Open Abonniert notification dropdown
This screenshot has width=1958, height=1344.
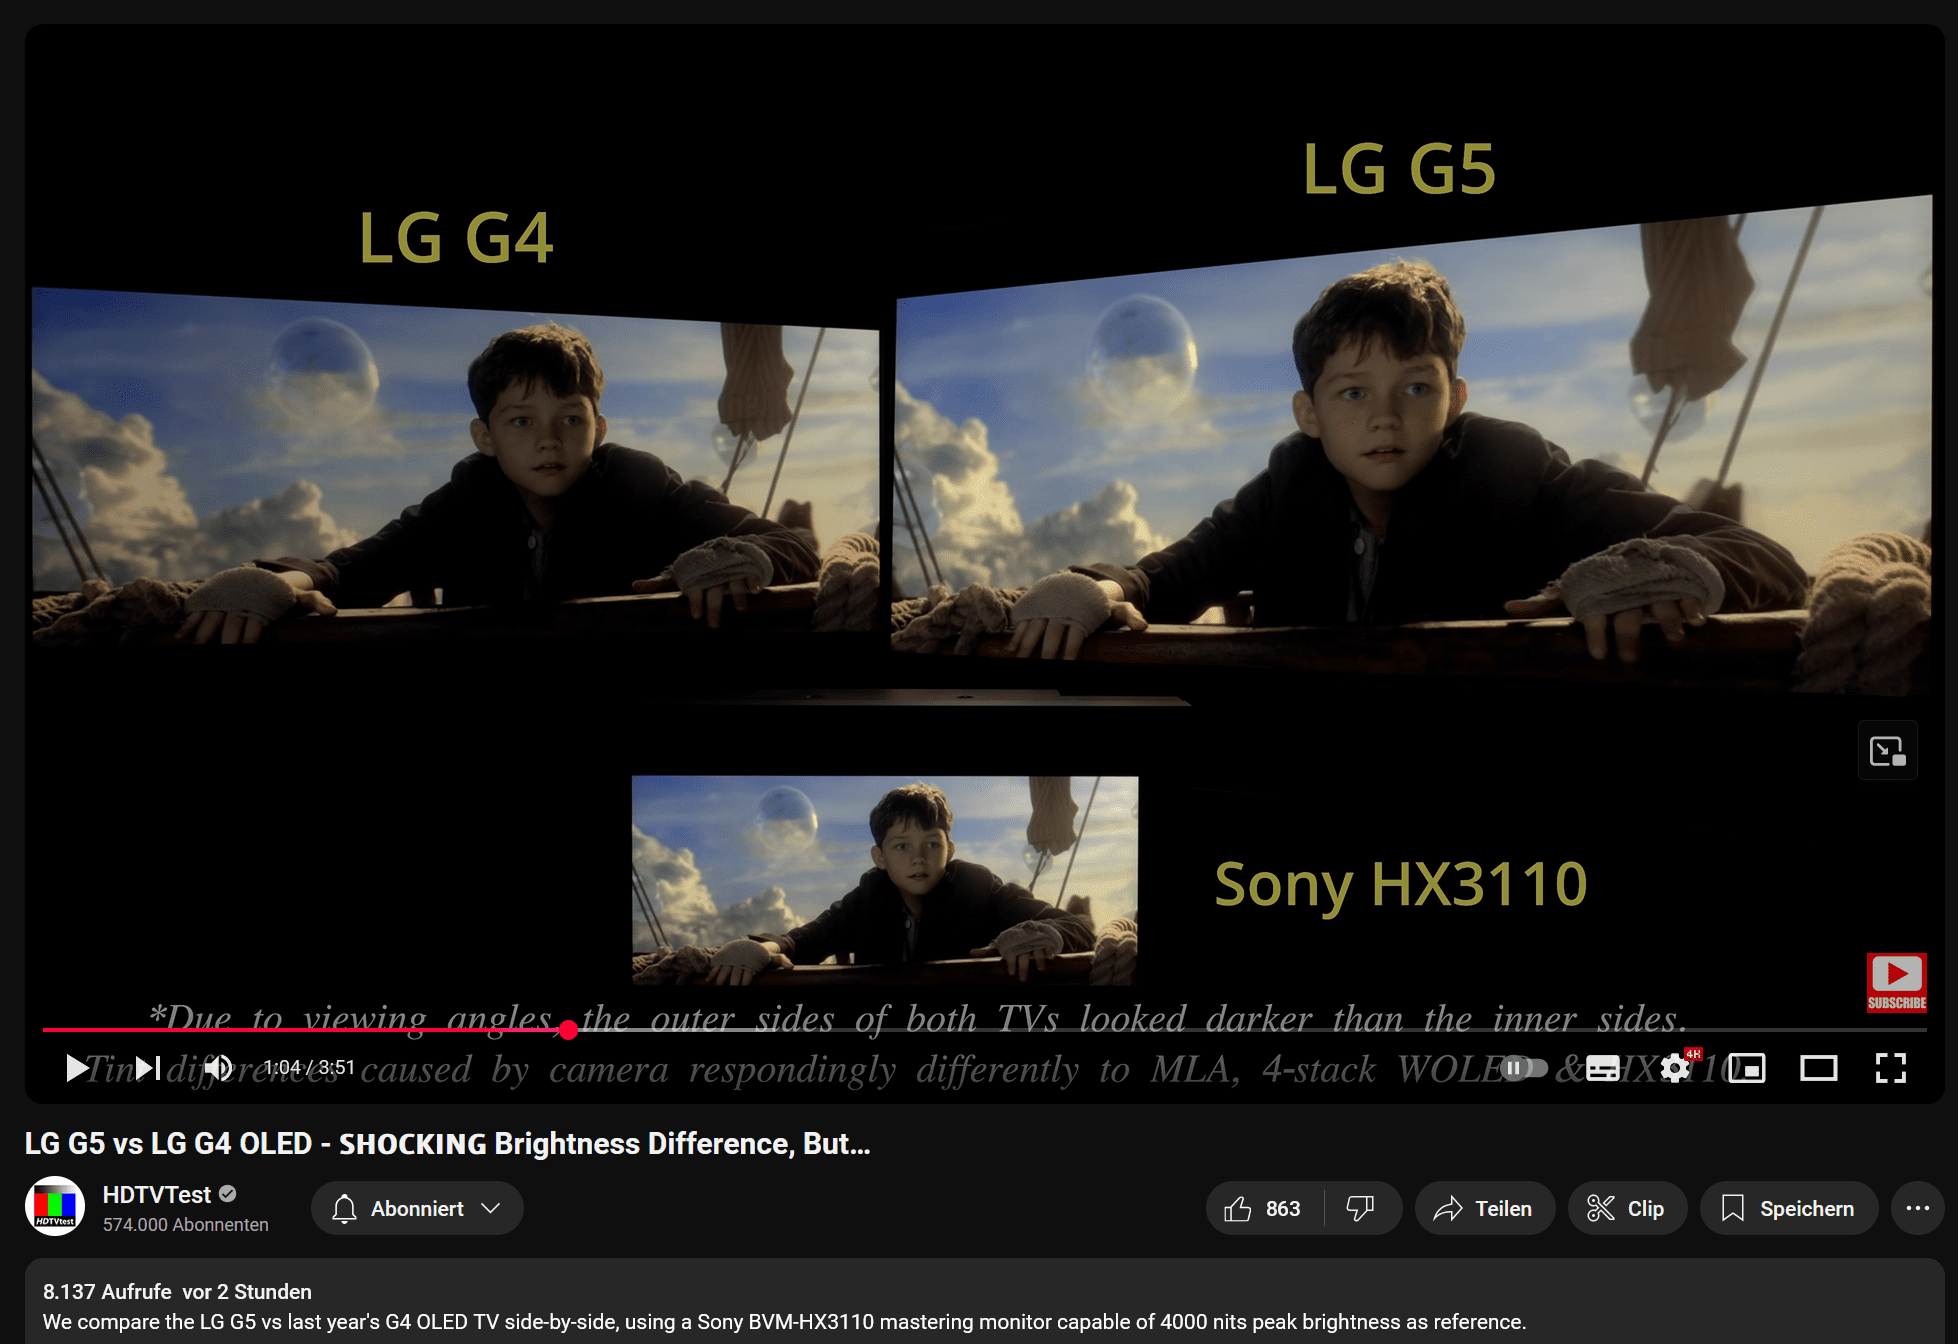(417, 1208)
